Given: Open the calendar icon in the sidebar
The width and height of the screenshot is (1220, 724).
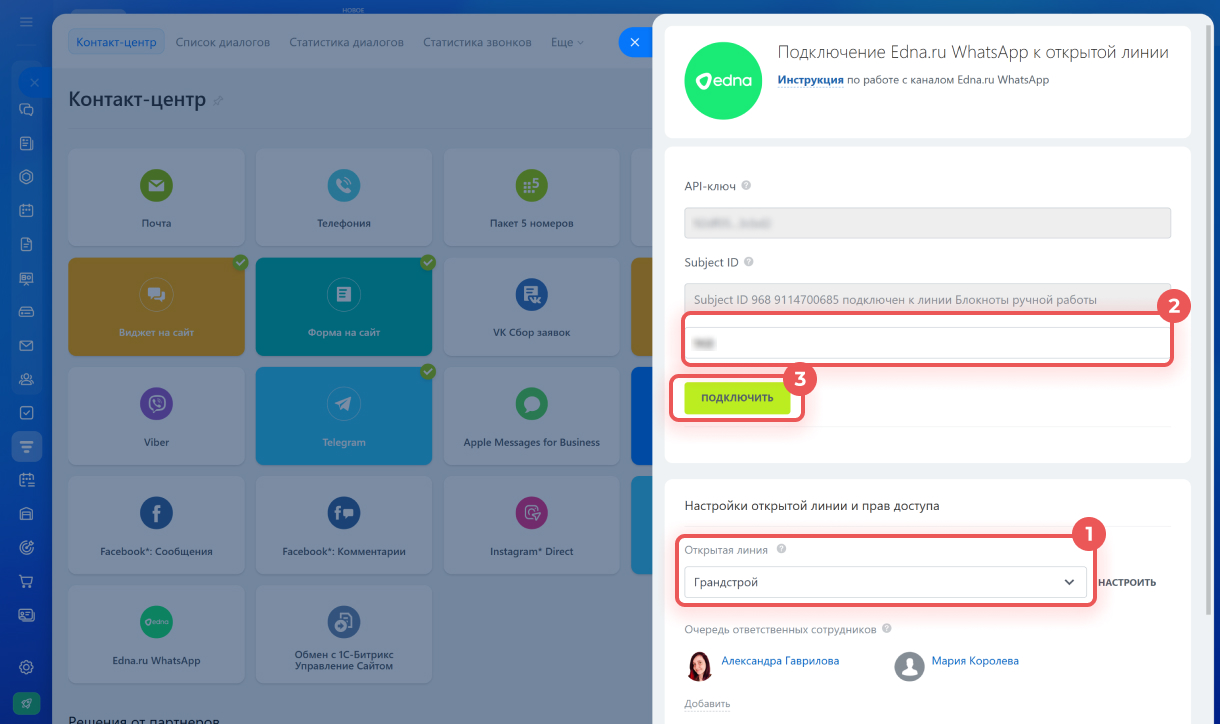Looking at the screenshot, I should (27, 211).
